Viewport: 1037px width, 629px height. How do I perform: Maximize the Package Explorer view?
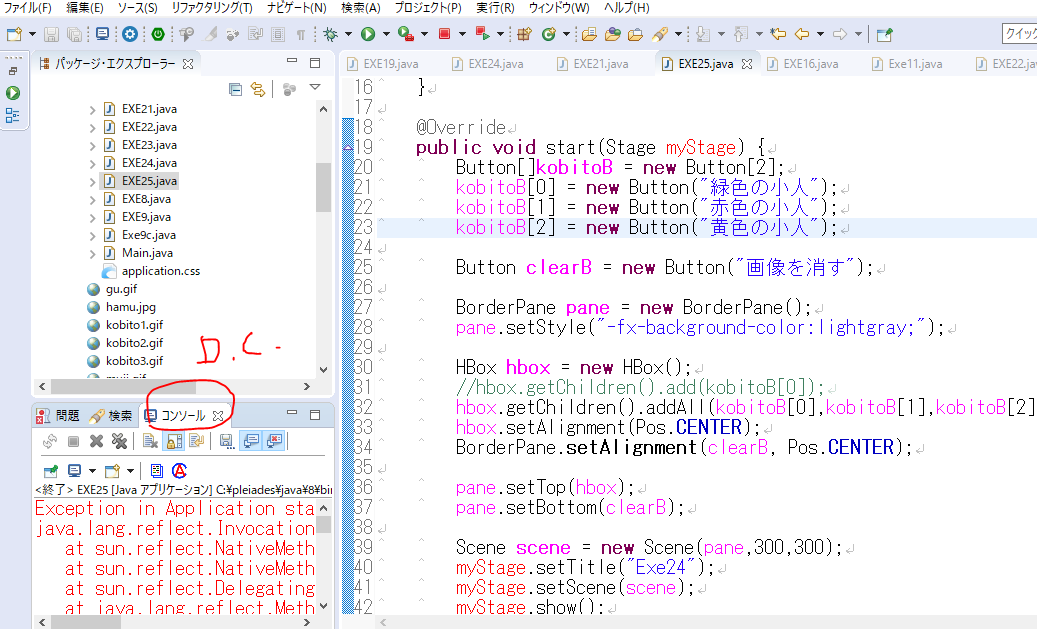(315, 63)
